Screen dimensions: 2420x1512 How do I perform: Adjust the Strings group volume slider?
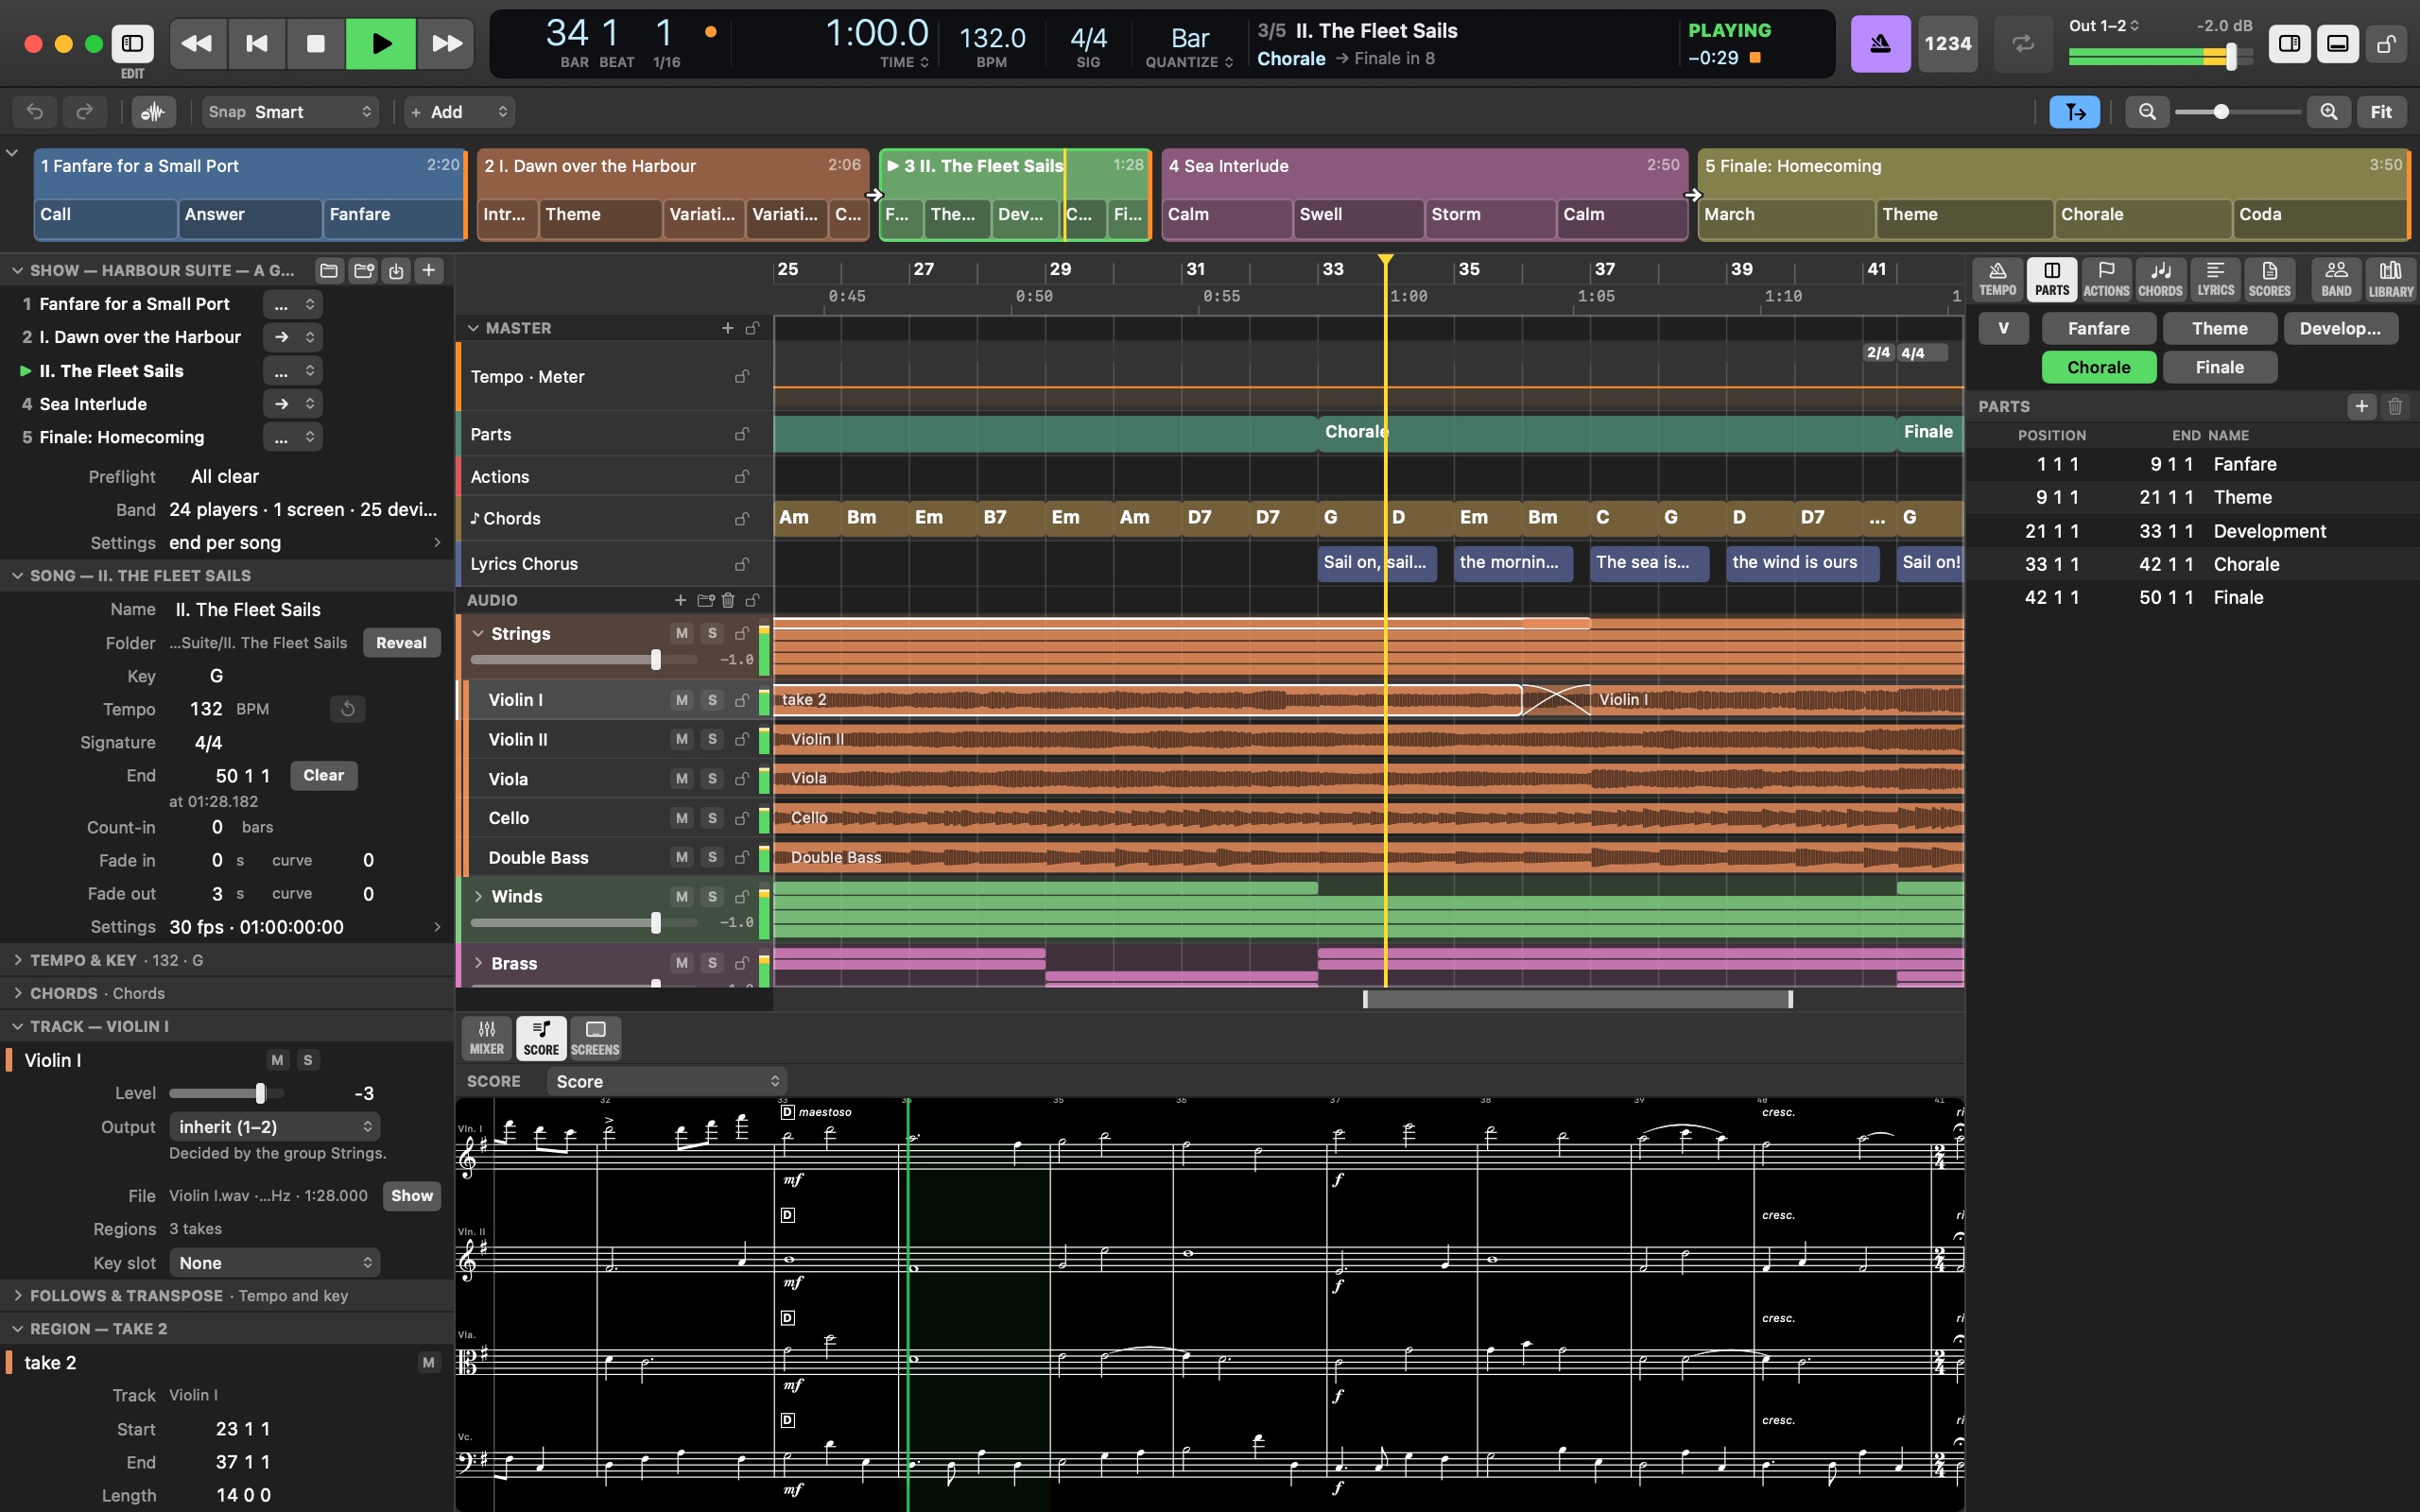tap(583, 659)
